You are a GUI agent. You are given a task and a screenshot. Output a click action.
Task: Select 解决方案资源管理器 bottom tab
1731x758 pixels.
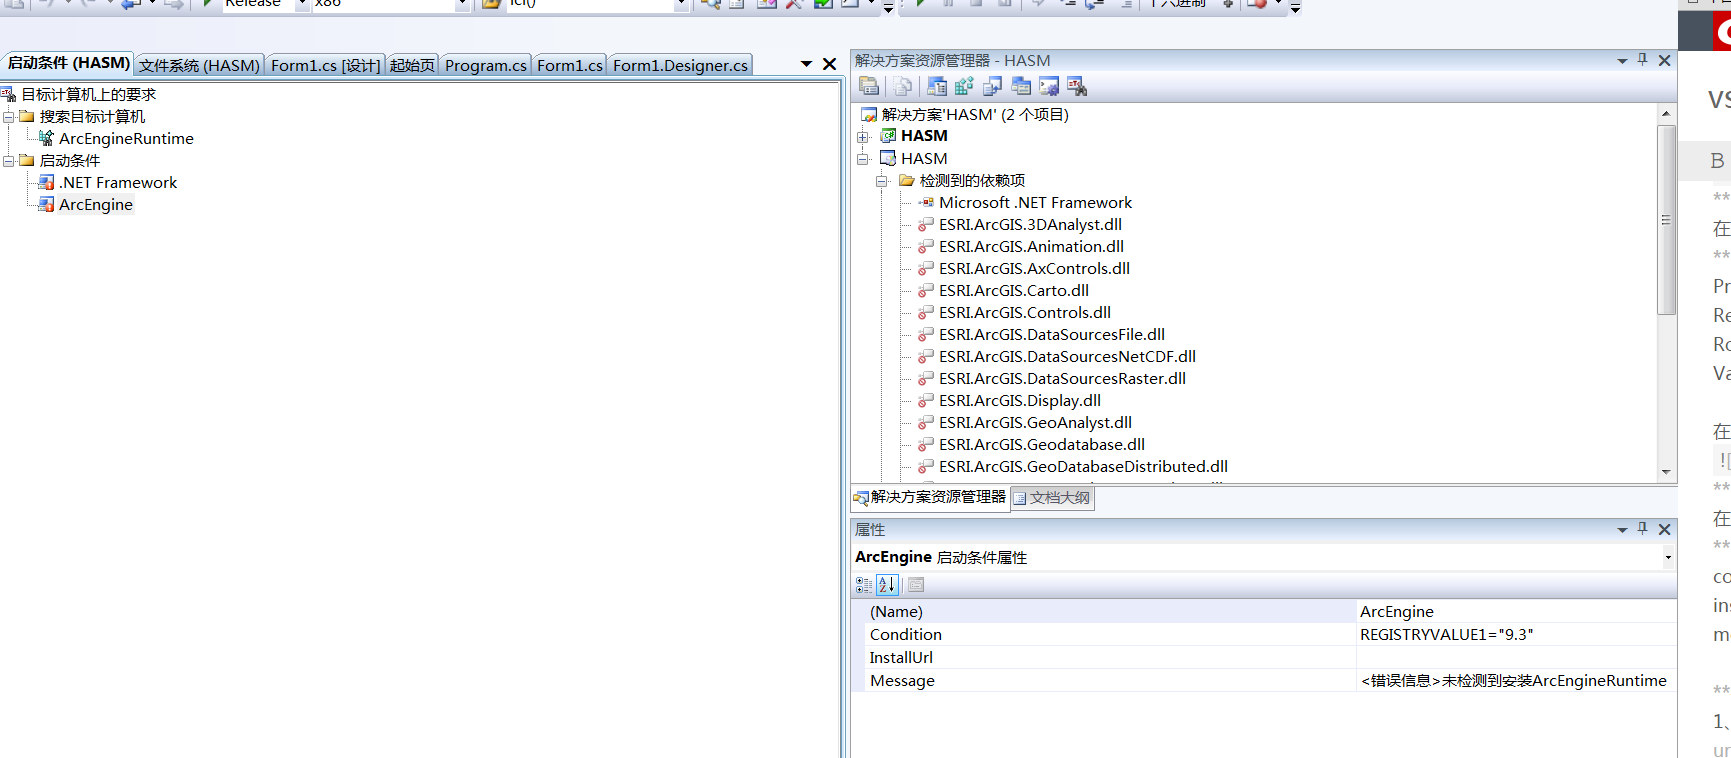(930, 497)
